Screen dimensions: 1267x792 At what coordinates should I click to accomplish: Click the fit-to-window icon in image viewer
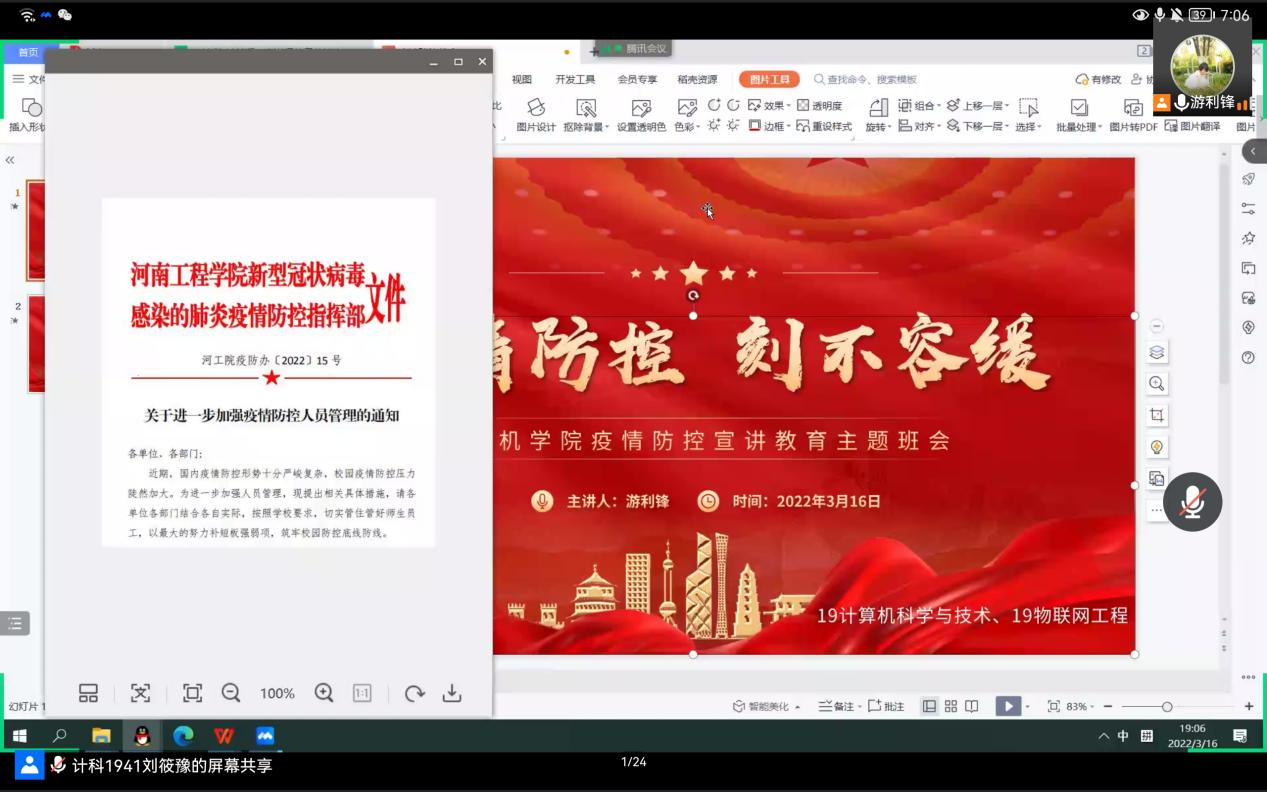click(x=140, y=693)
